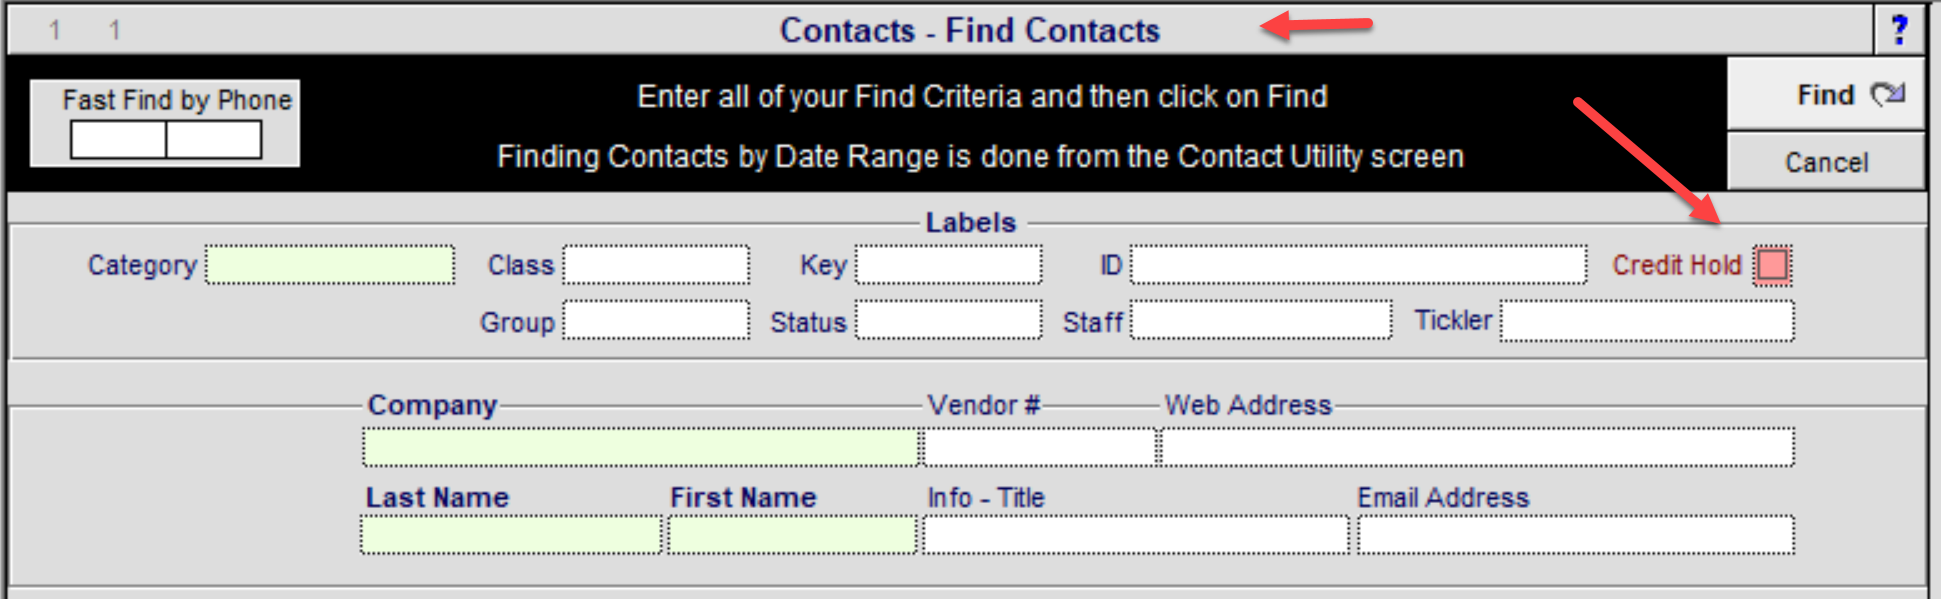Click the Company name field
This screenshot has width=1941, height=599.
click(x=641, y=447)
